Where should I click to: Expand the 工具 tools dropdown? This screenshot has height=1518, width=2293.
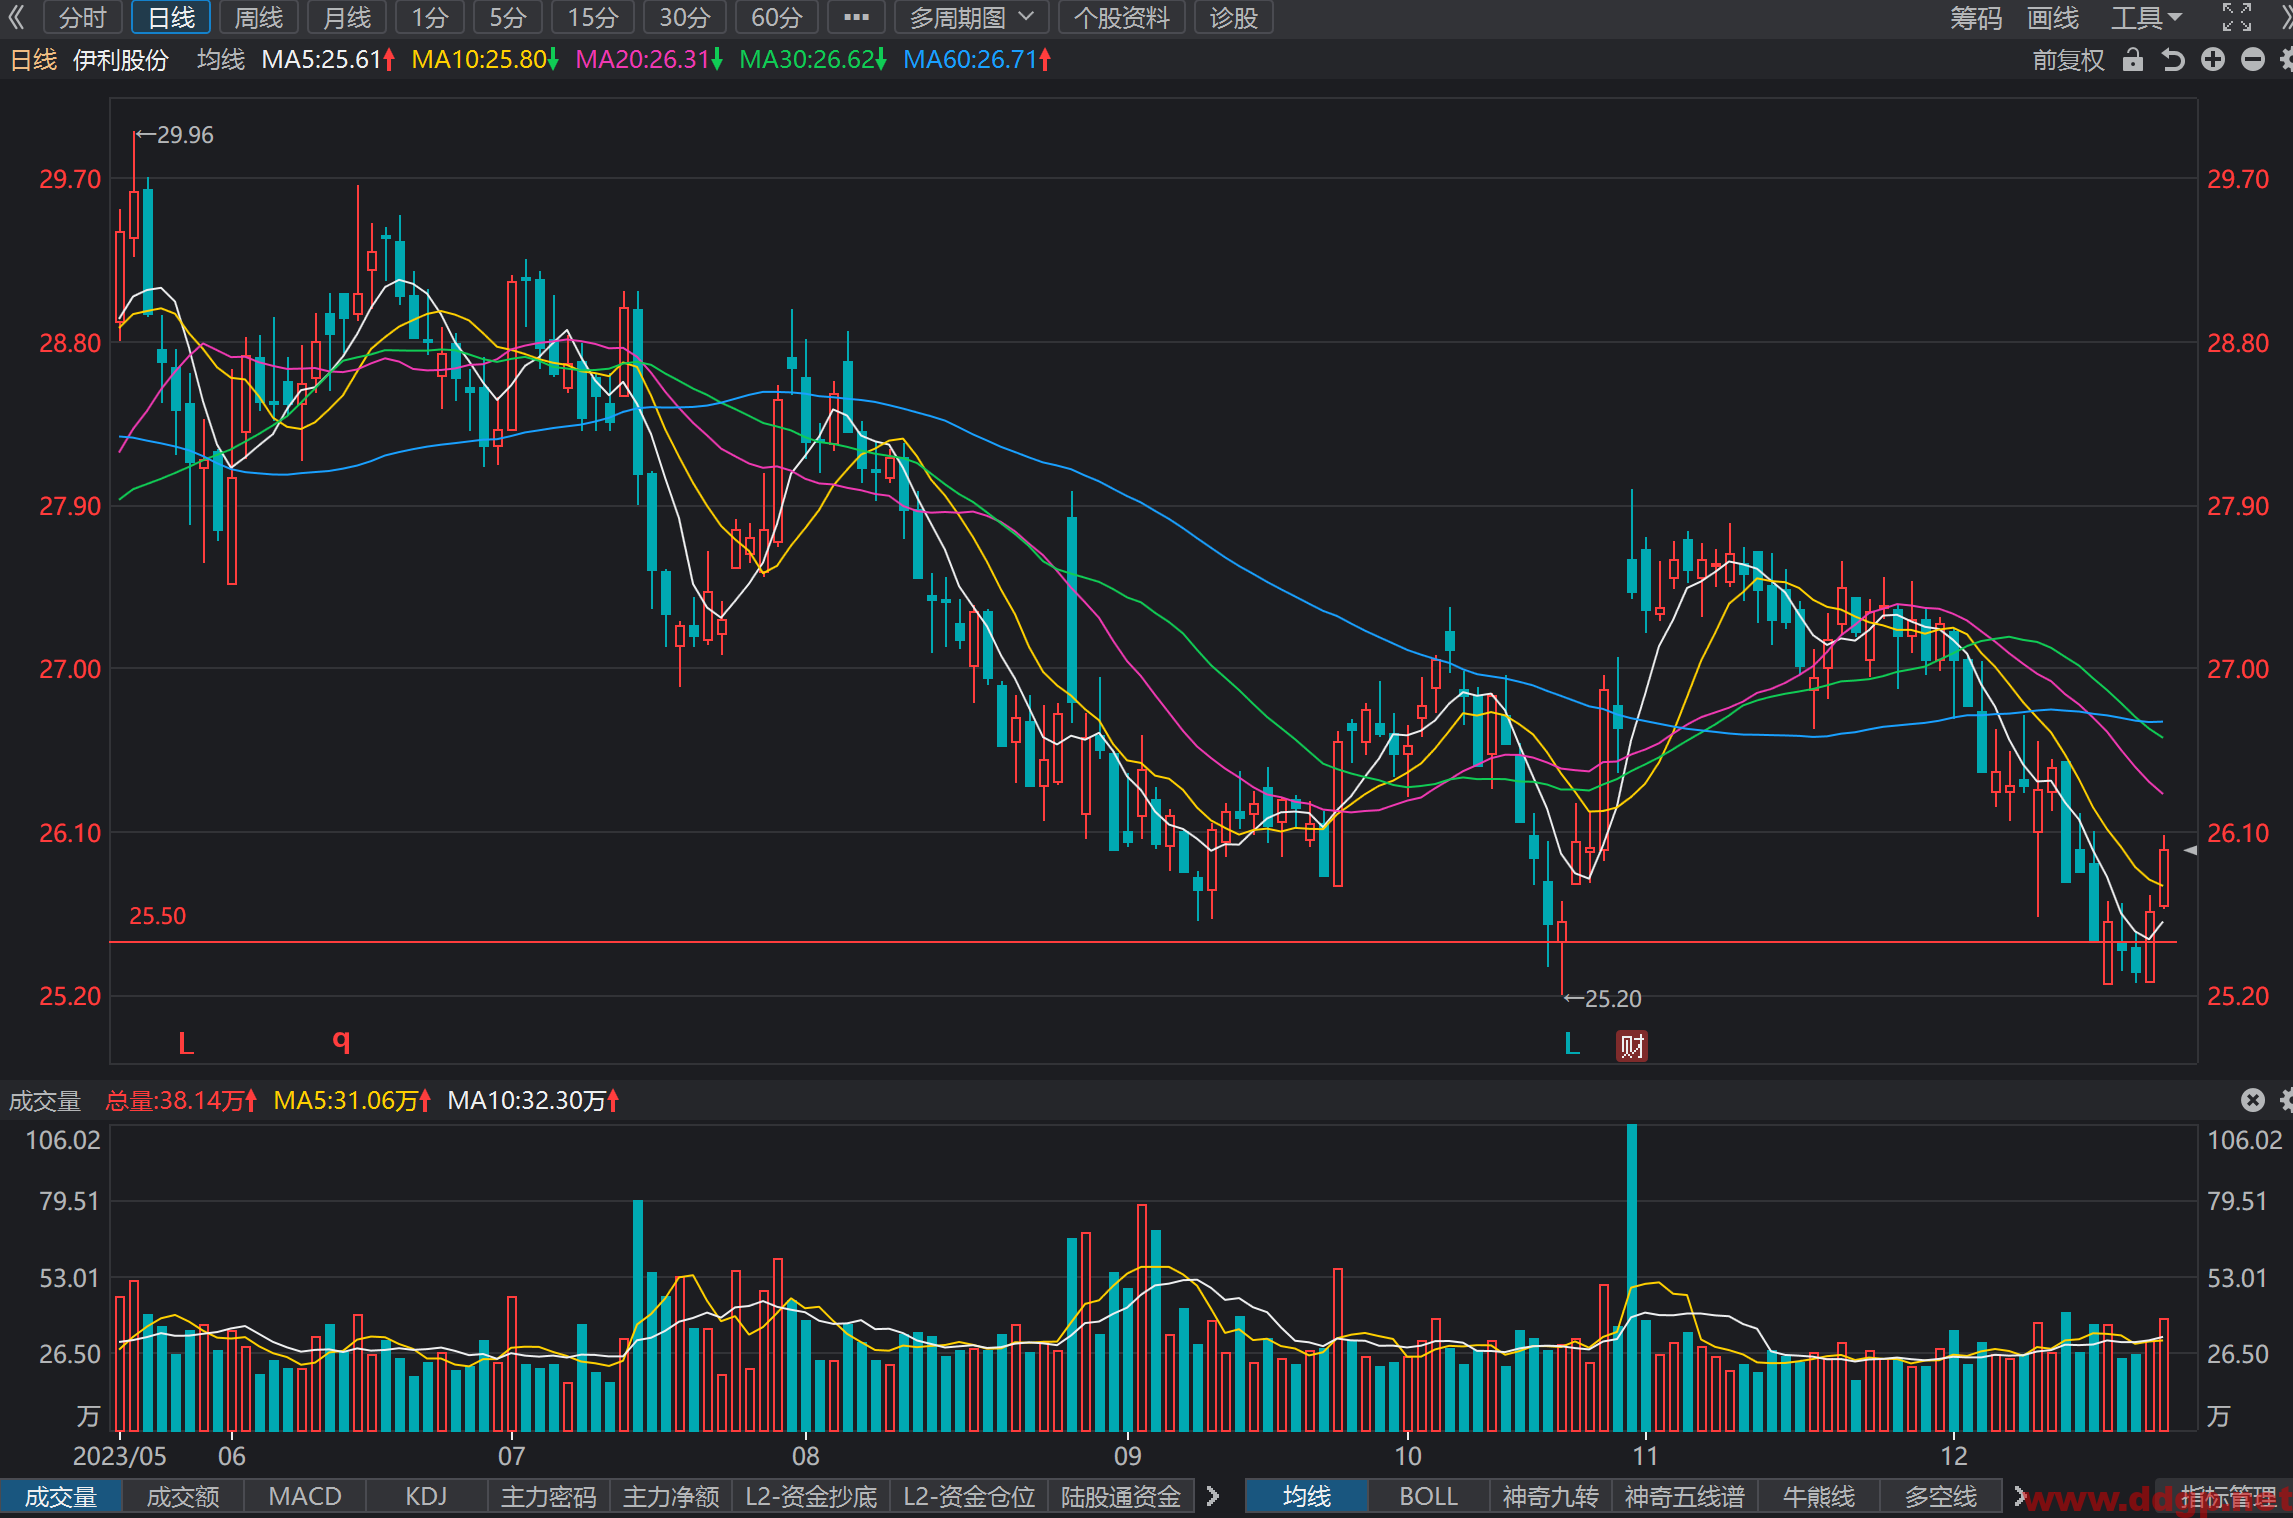tap(2147, 17)
